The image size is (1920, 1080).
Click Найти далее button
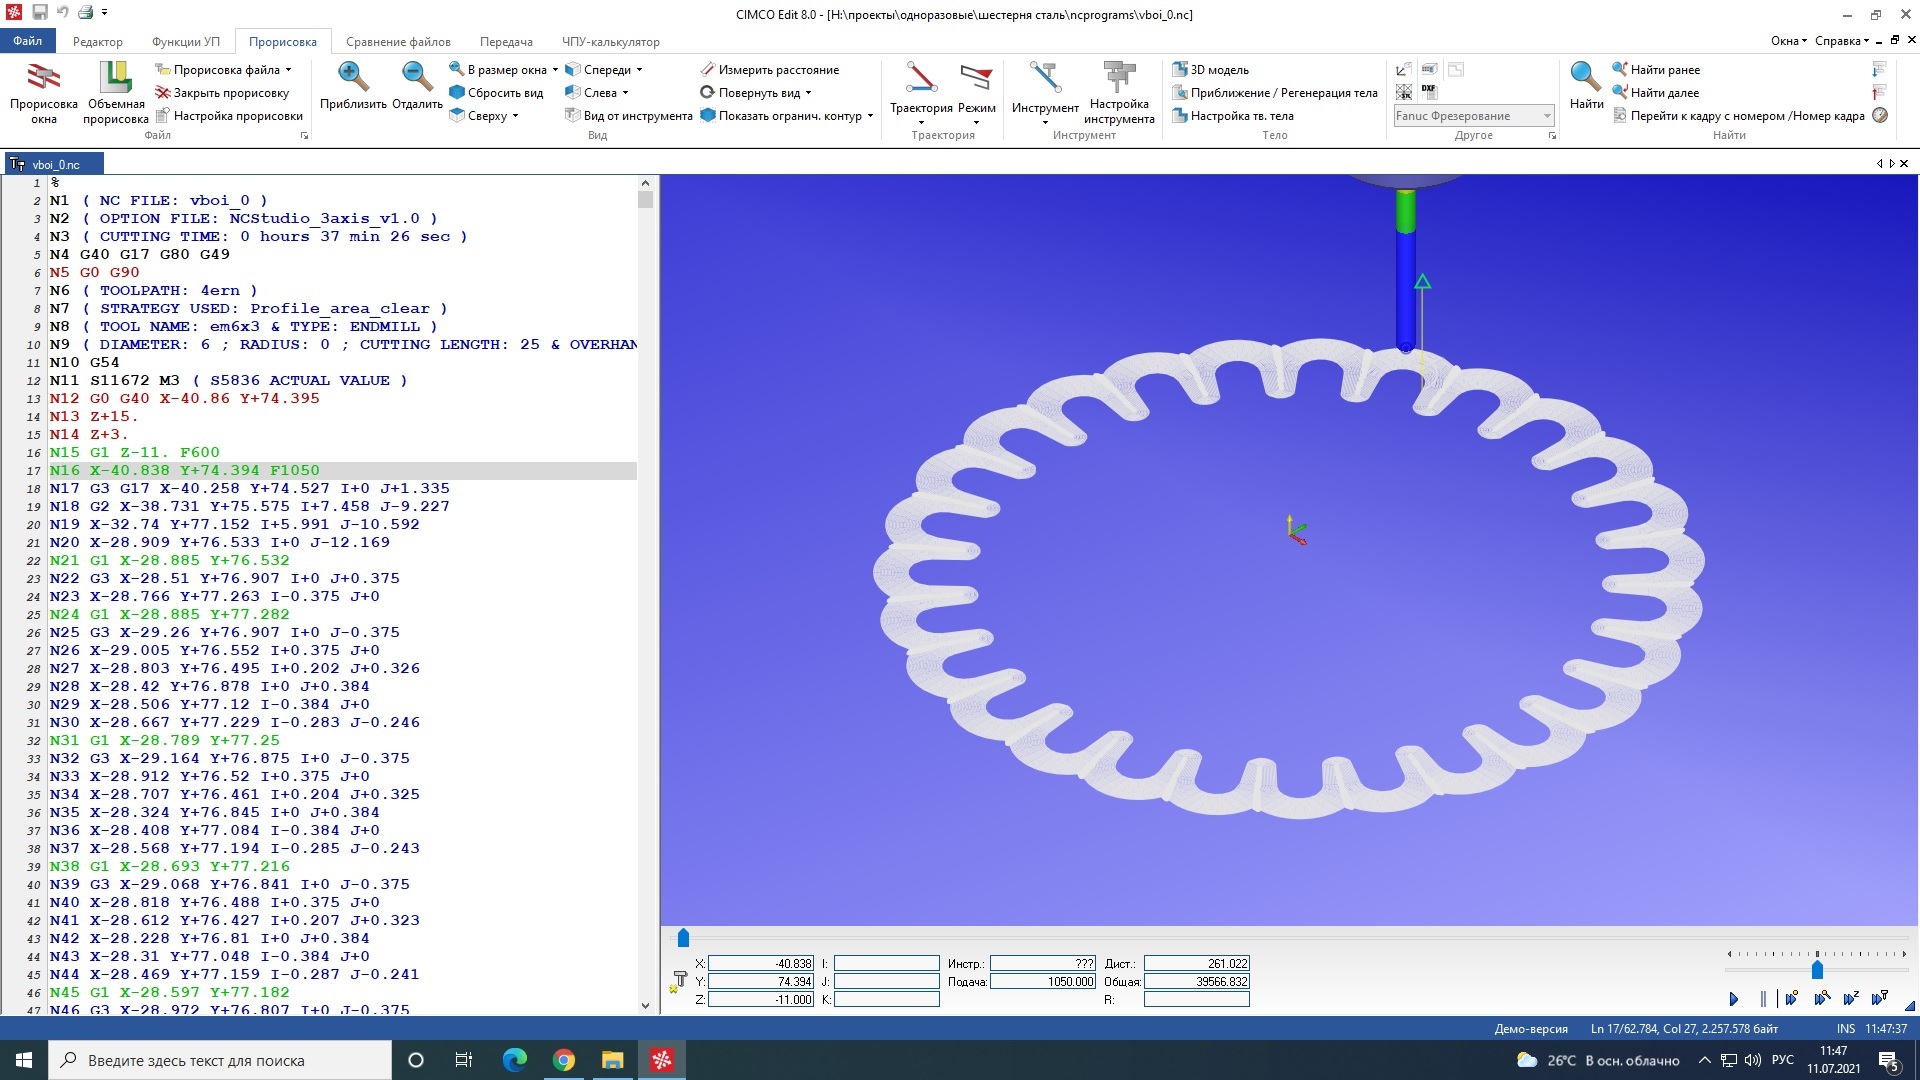[x=1655, y=93]
